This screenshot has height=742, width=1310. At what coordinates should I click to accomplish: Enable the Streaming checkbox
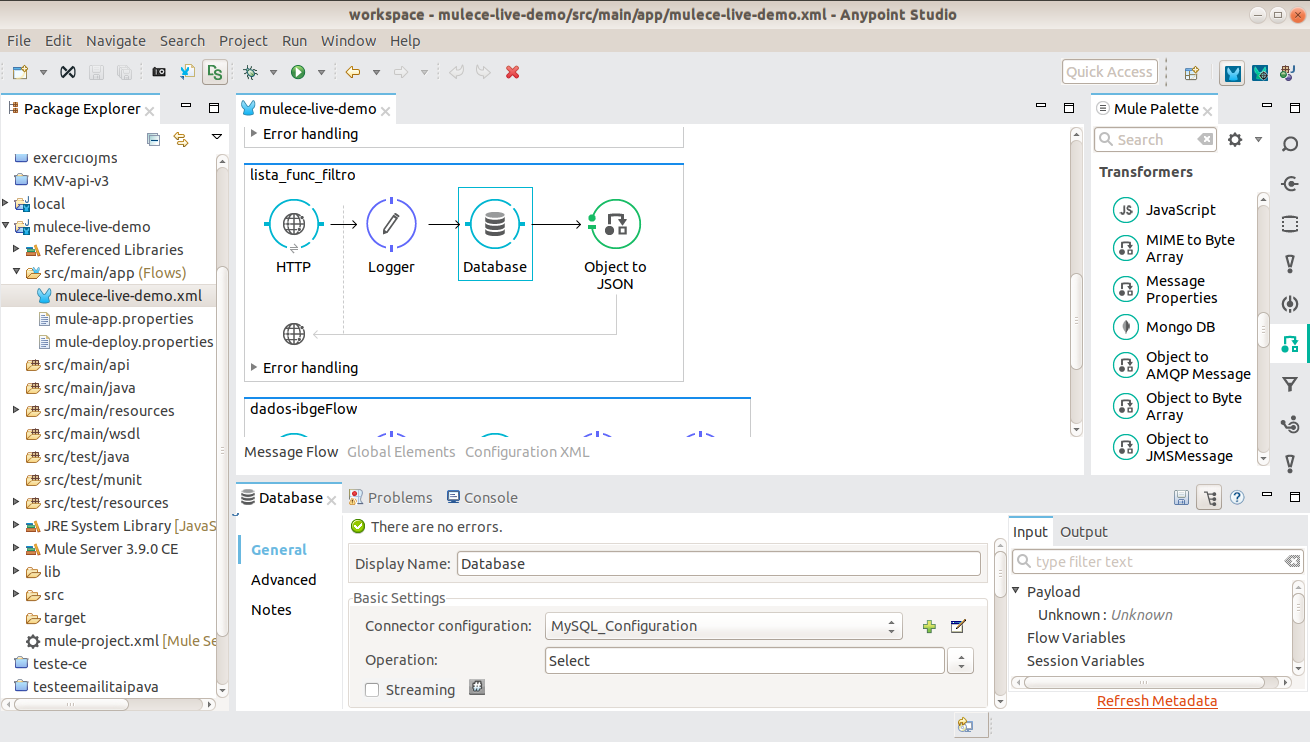coord(372,690)
